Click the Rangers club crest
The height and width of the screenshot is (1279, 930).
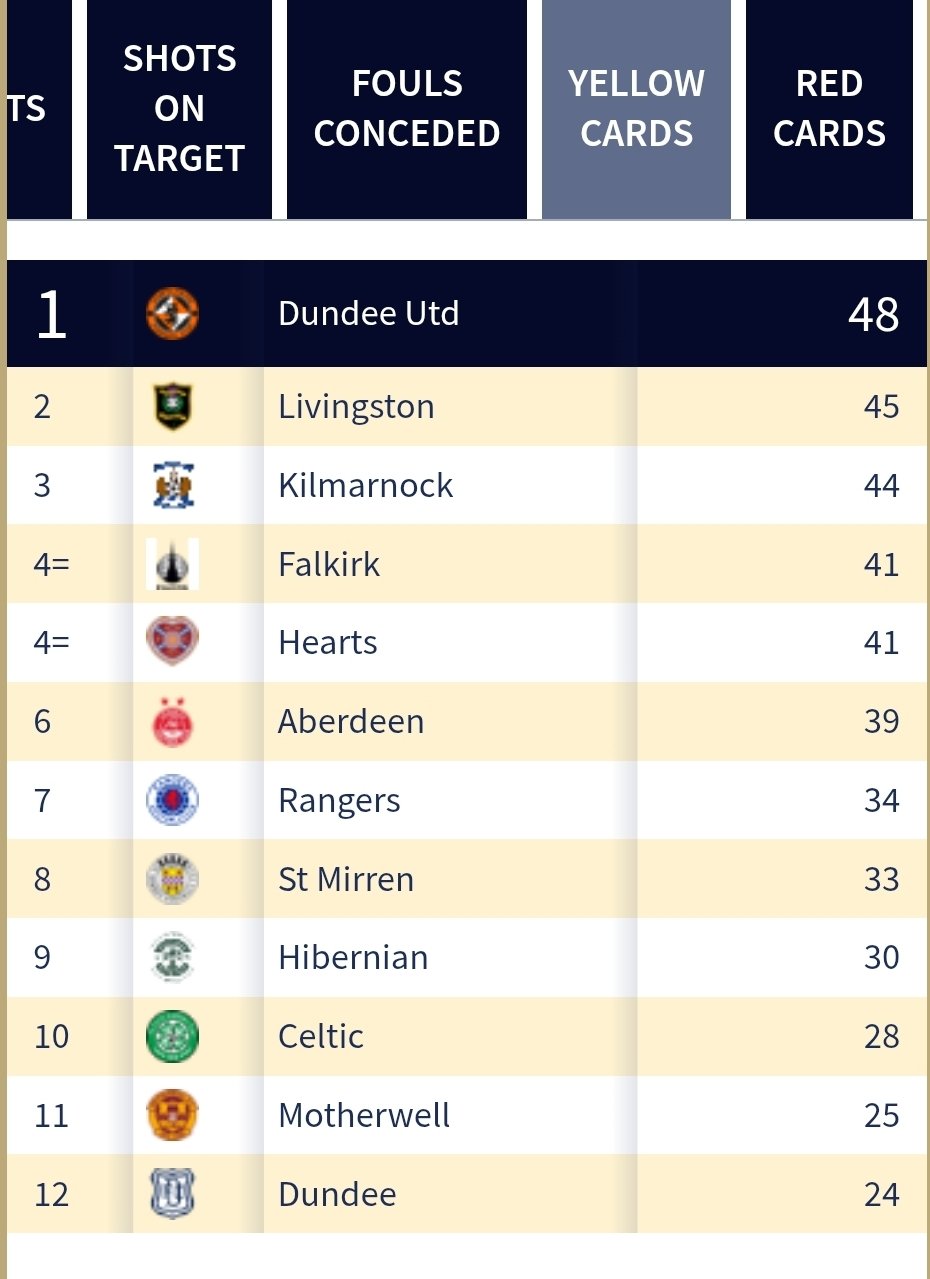pos(172,800)
